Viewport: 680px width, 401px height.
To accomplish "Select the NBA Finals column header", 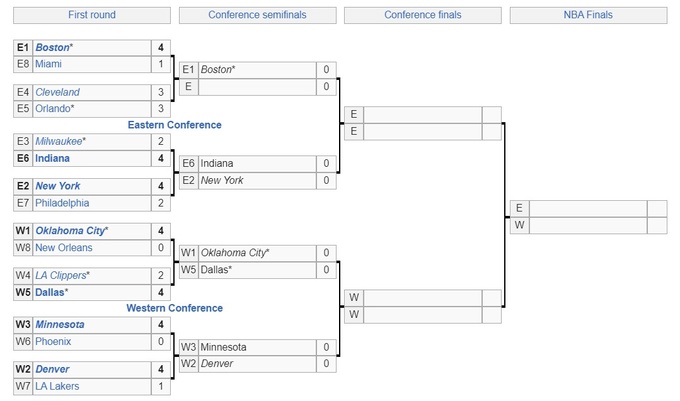I will [x=588, y=15].
